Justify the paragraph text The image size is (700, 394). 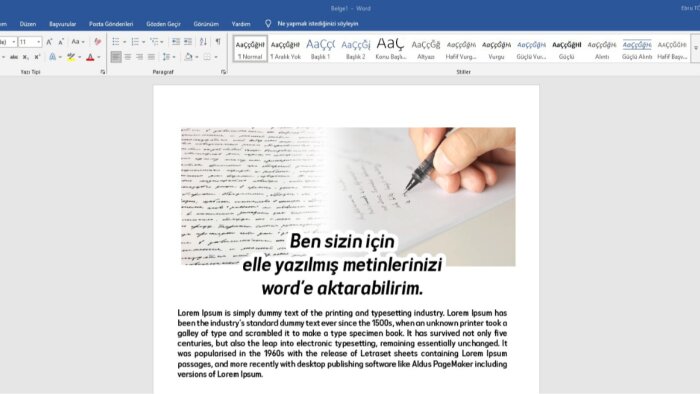tap(151, 57)
